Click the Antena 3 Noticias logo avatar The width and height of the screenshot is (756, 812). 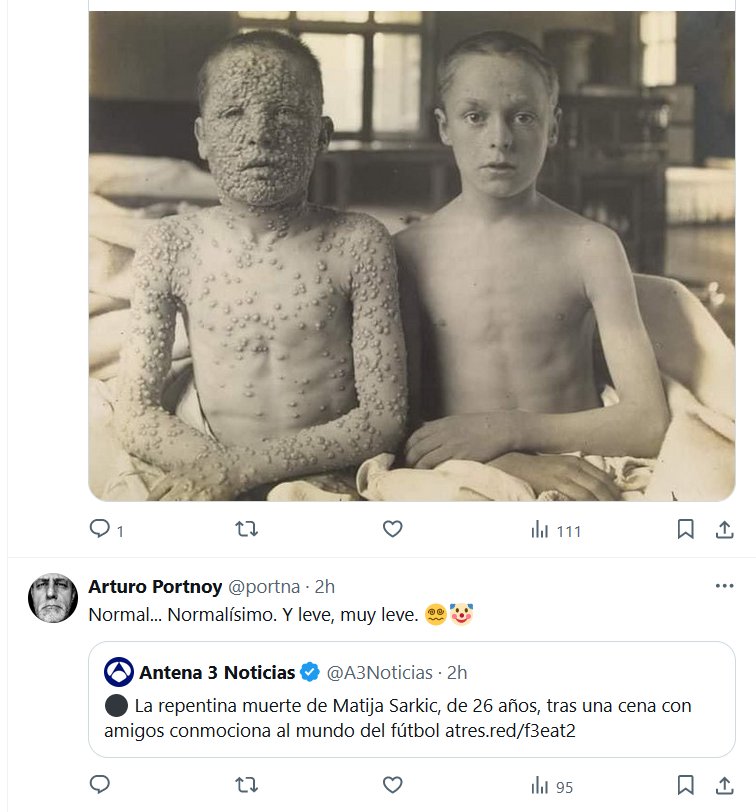coord(119,671)
